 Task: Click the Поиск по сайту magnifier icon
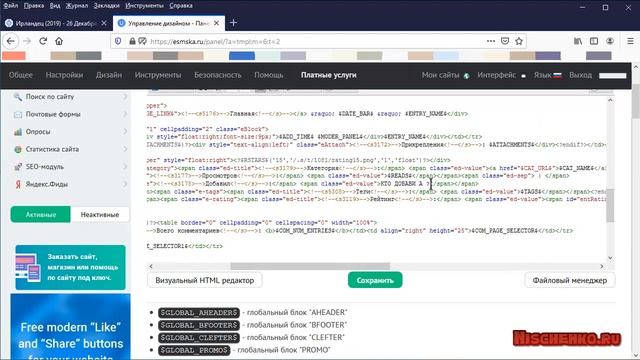pos(18,97)
